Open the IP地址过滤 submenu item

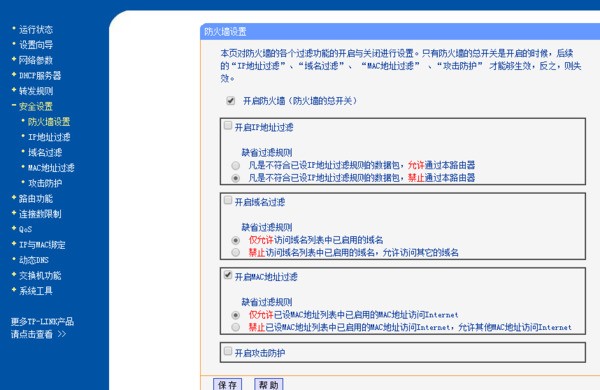tap(49, 137)
